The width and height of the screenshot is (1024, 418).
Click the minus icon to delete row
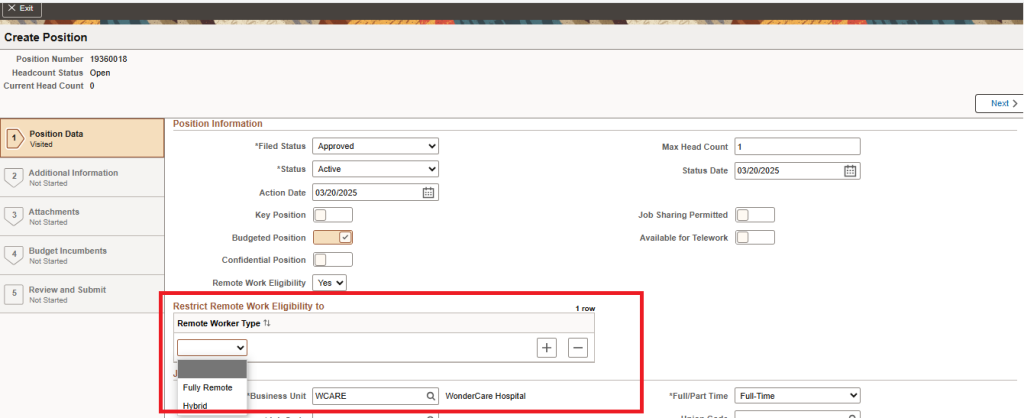pos(577,347)
